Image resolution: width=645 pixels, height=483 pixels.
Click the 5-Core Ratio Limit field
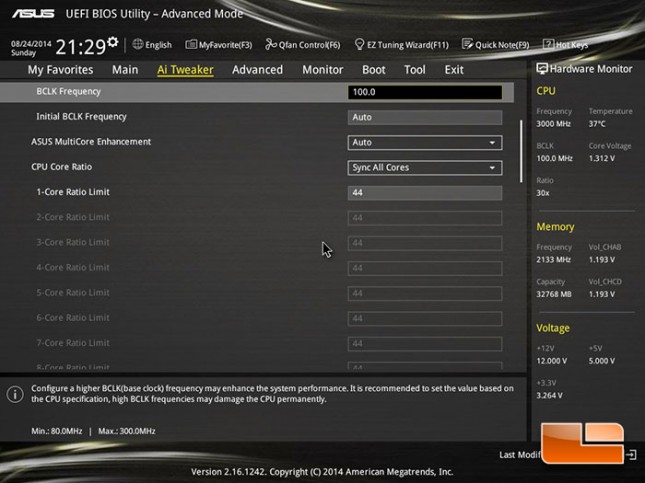click(425, 293)
